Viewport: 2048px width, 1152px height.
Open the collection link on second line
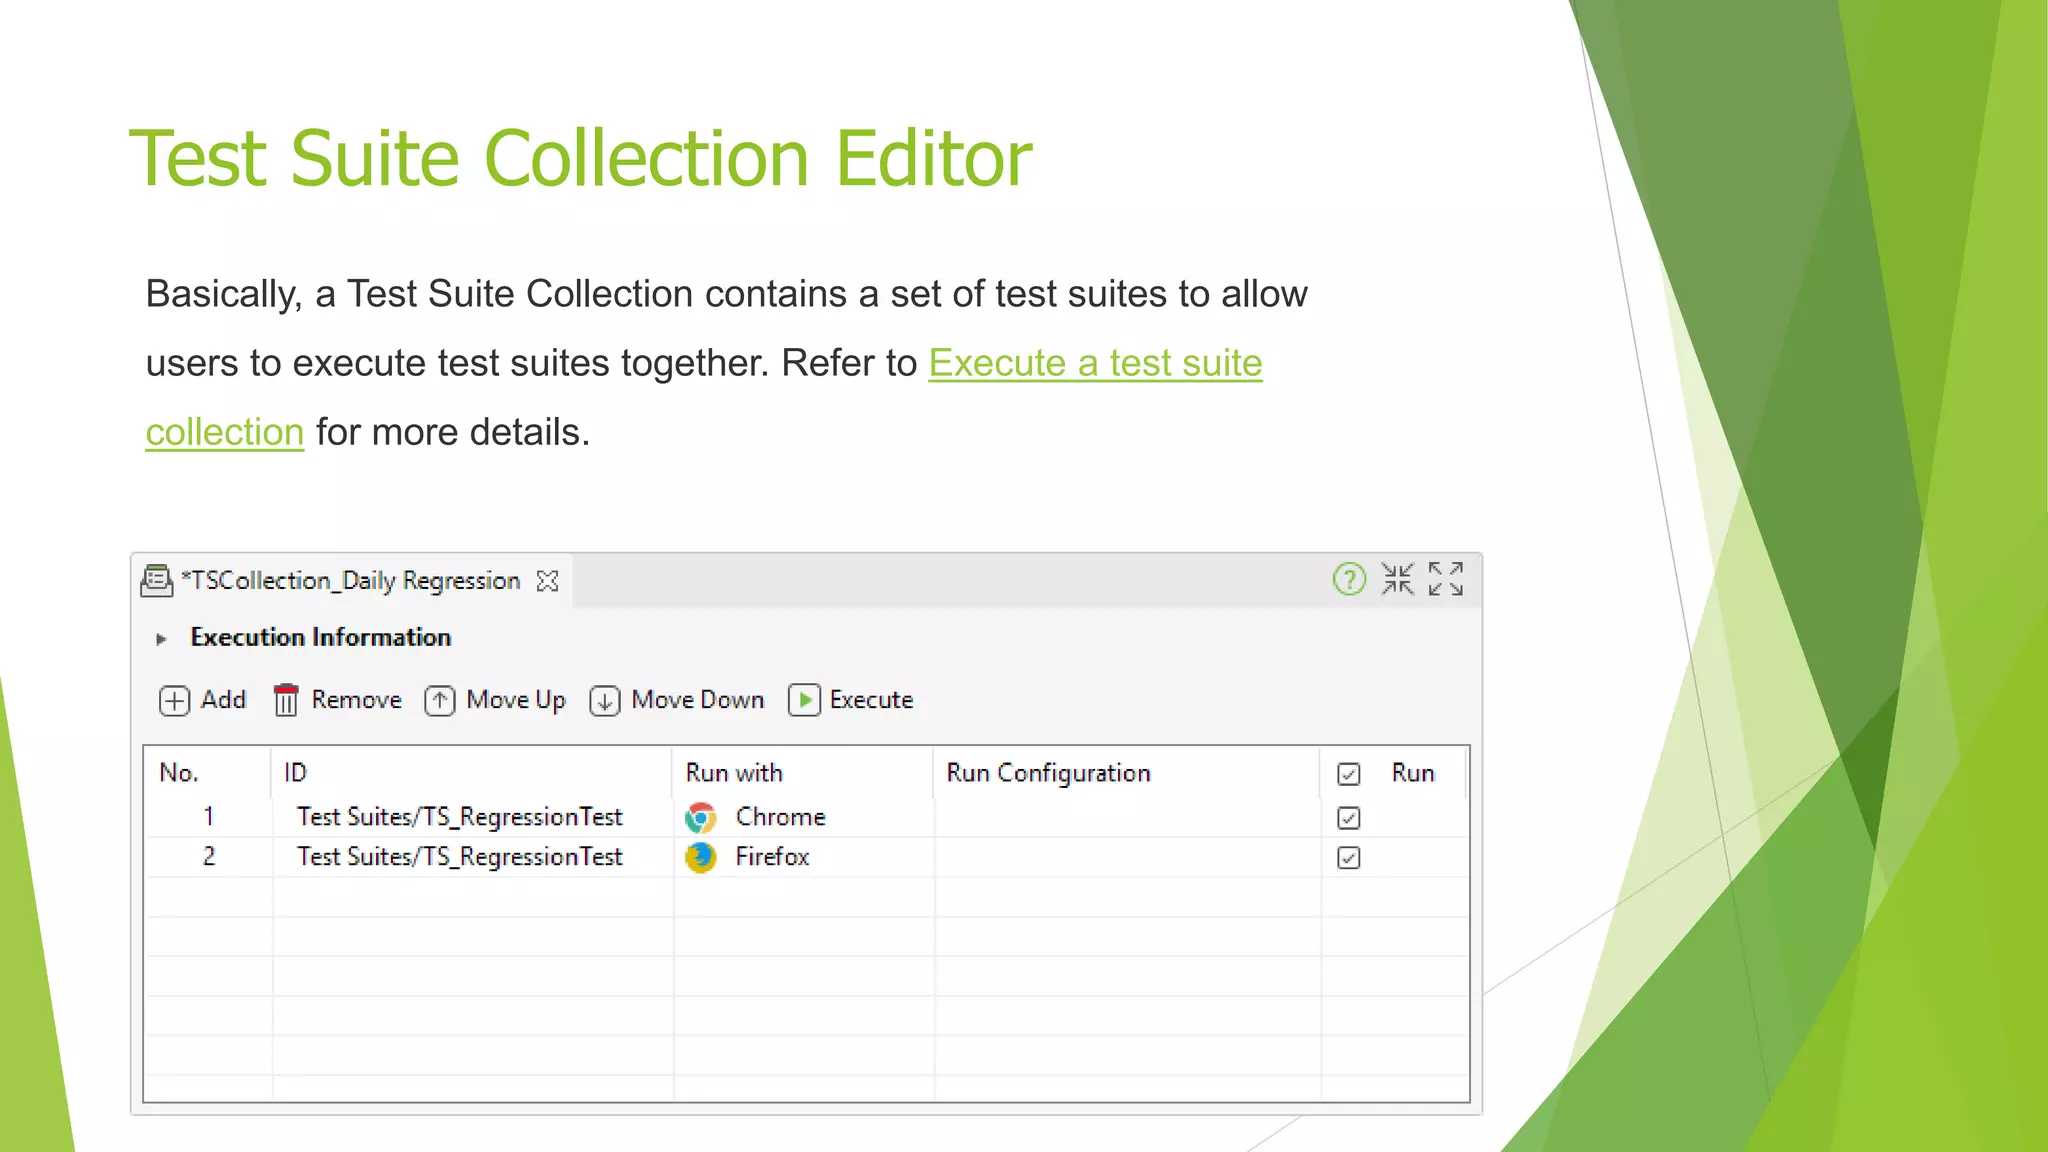click(x=224, y=432)
